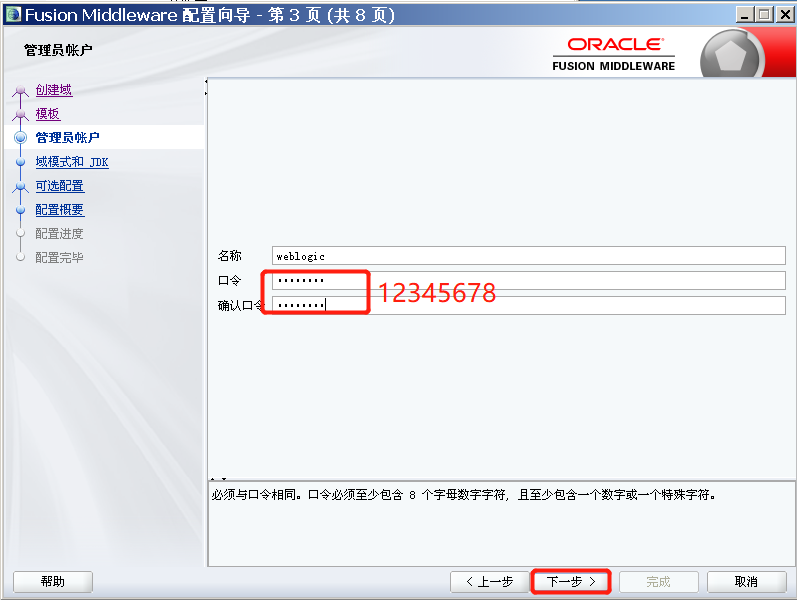Click the pentagon emblem in the header
The height and width of the screenshot is (600, 797).
click(730, 56)
